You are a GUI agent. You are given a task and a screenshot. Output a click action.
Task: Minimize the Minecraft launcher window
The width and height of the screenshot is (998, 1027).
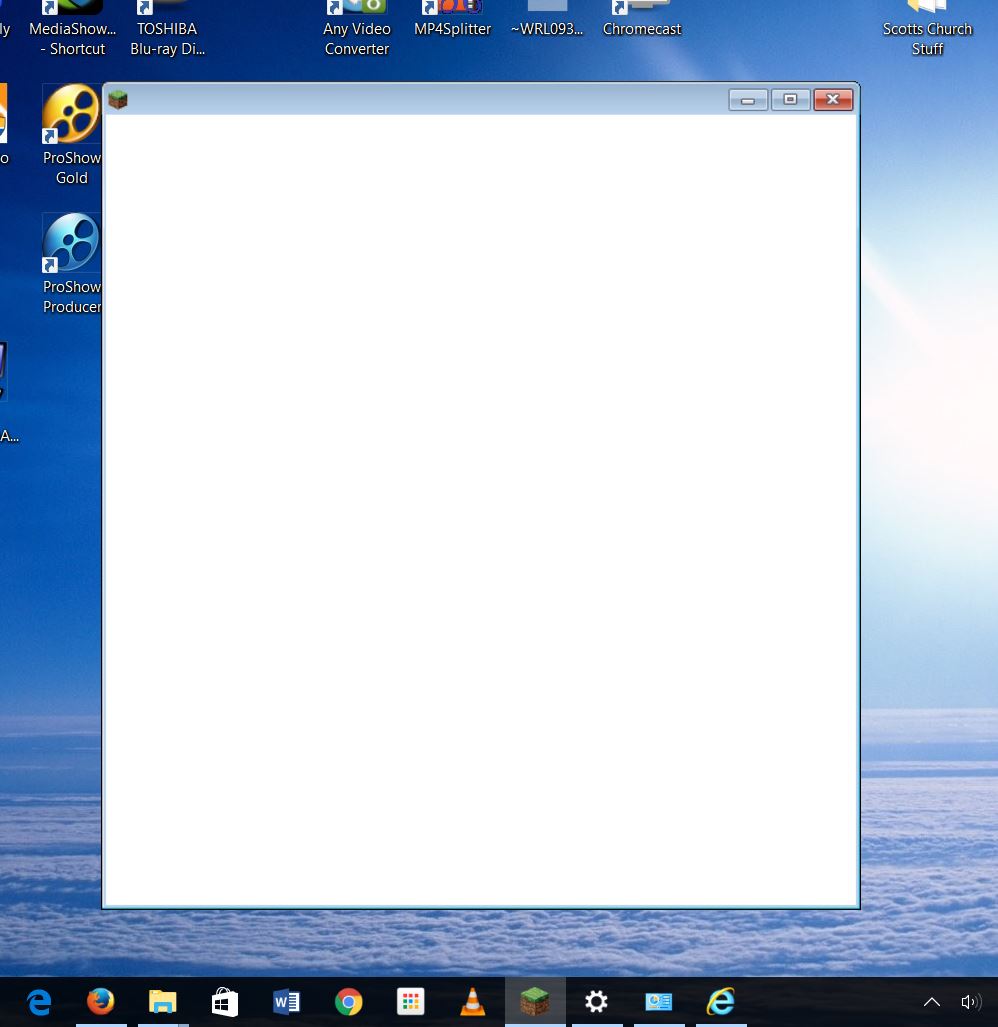tap(748, 100)
